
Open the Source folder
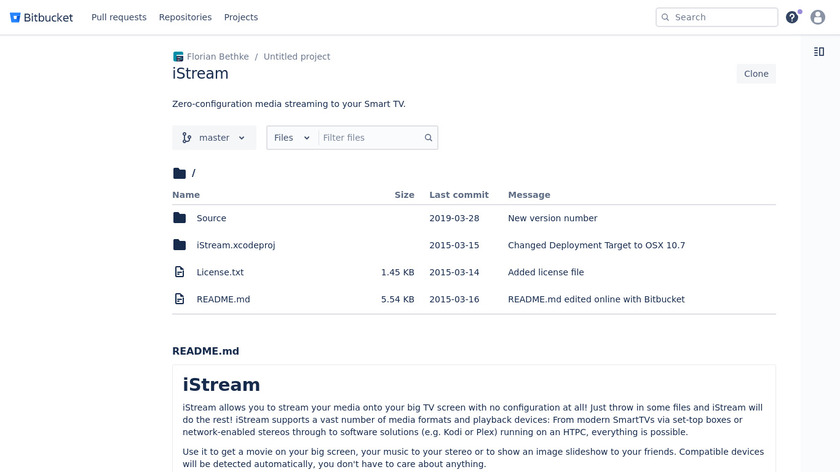211,218
